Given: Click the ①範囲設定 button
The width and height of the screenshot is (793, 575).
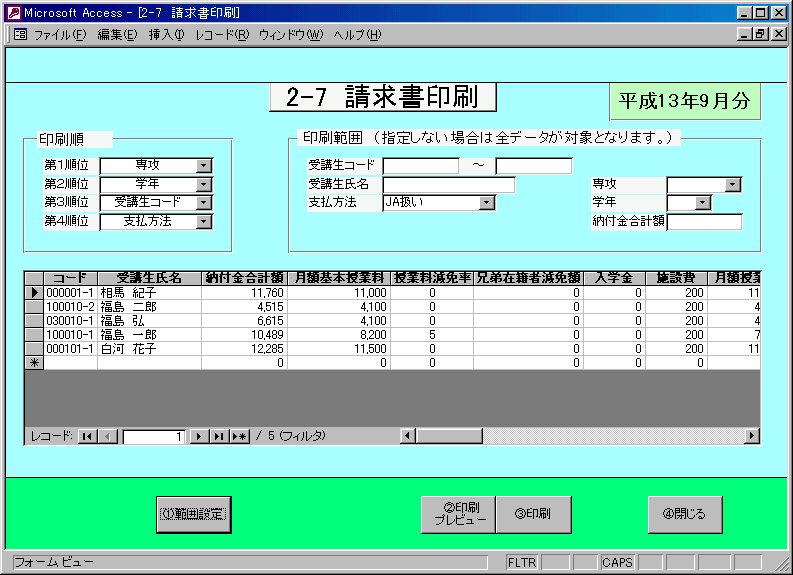Looking at the screenshot, I should [194, 514].
